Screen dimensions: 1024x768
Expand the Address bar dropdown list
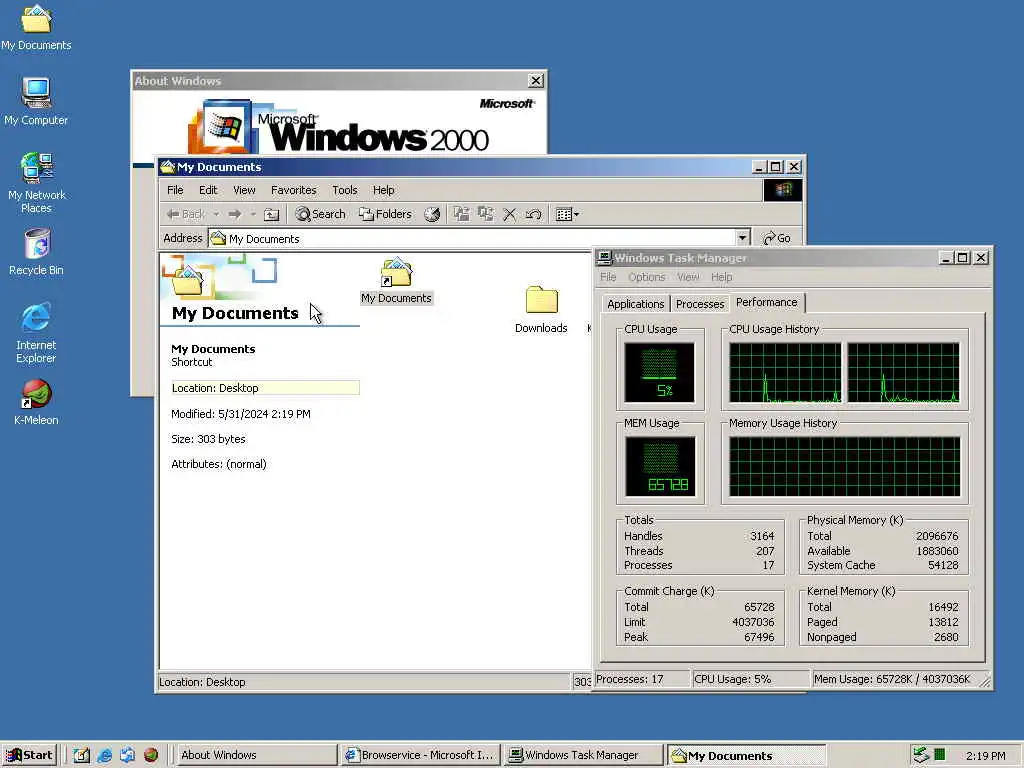point(743,238)
